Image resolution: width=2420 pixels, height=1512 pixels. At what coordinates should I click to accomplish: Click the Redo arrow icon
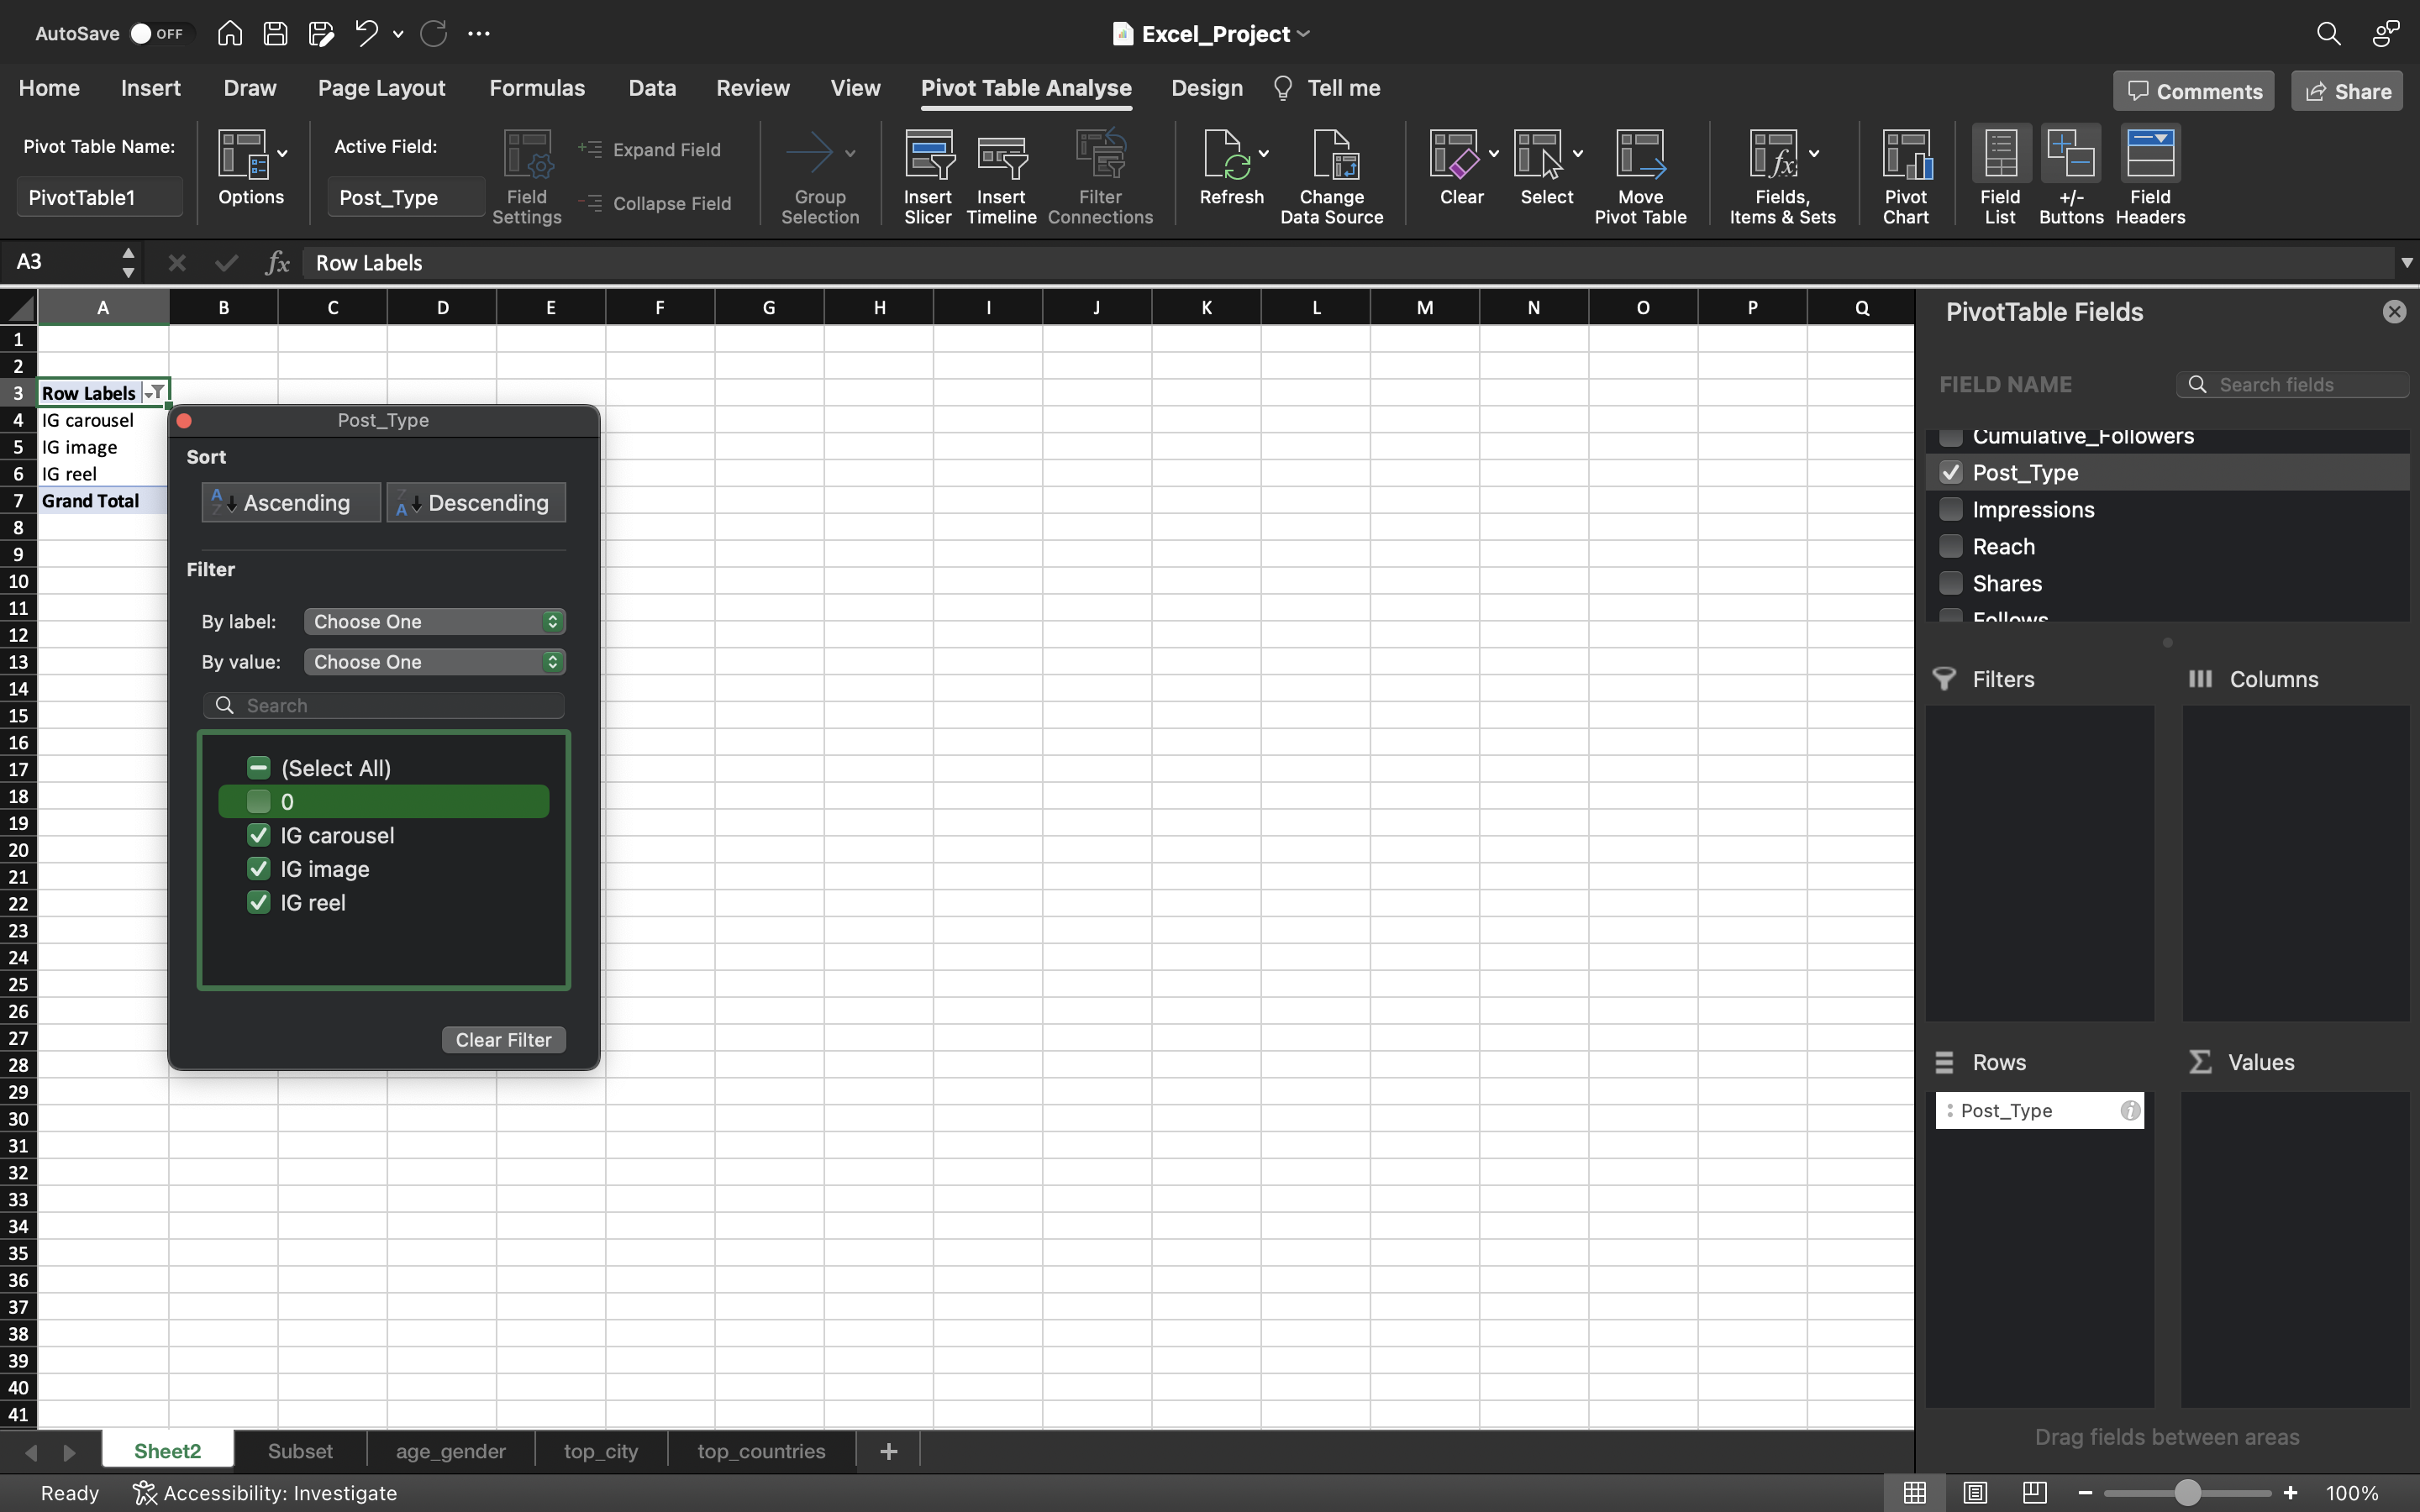pos(433,33)
